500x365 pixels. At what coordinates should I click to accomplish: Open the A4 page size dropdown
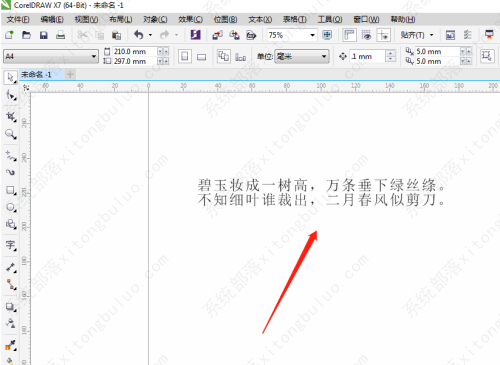(x=51, y=56)
